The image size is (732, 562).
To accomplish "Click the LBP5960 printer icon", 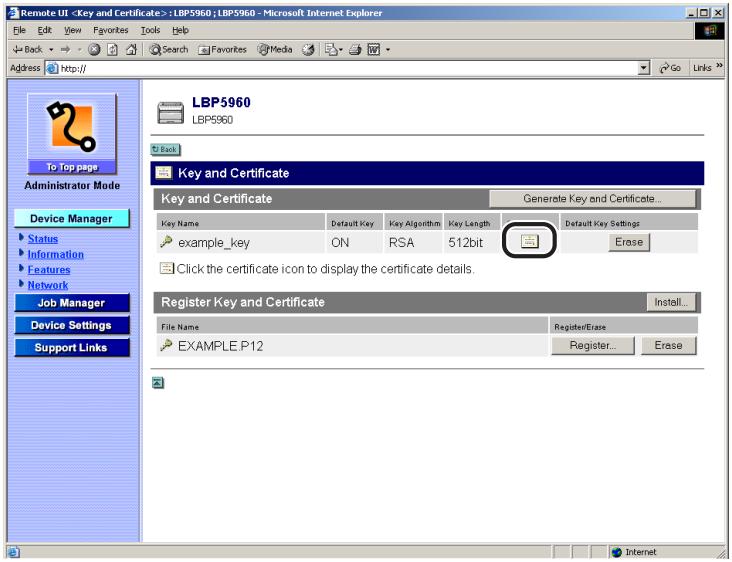I will (x=170, y=112).
